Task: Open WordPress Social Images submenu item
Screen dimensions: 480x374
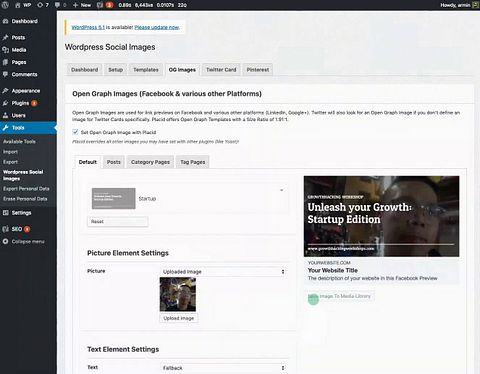Action: click(23, 175)
